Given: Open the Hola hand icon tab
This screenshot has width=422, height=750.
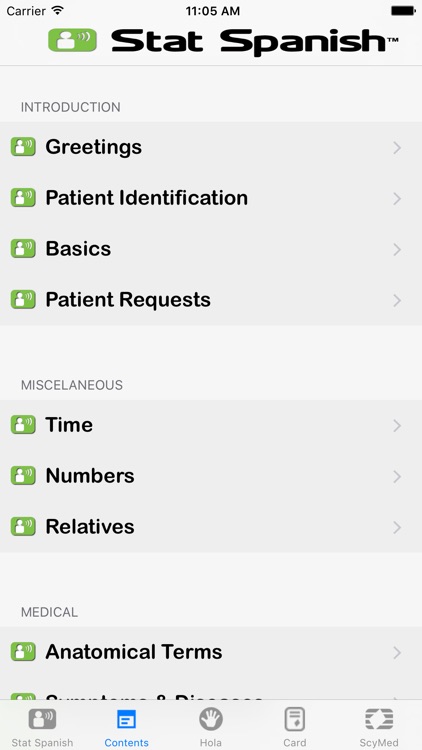Looking at the screenshot, I should [x=211, y=719].
